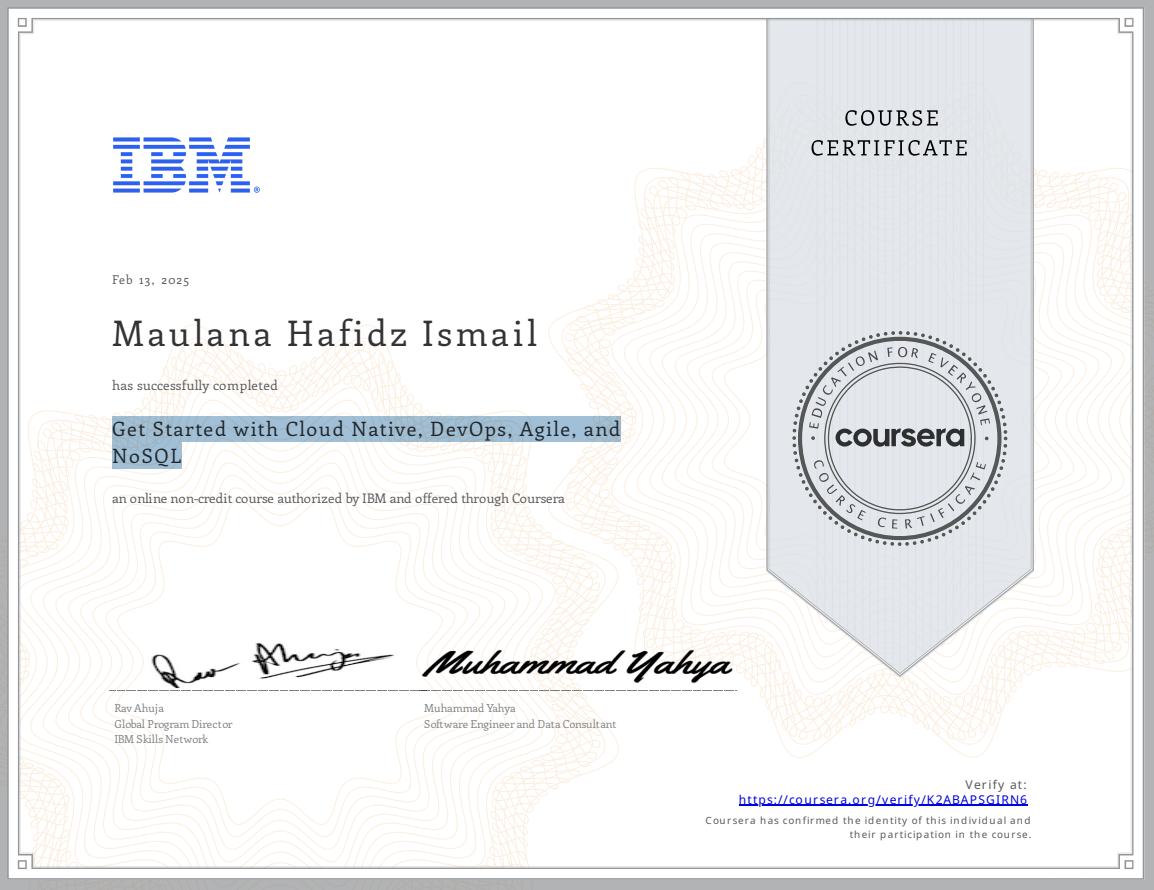1154x890 pixels.
Task: Click 'Global Program Director' title
Action: coord(173,724)
